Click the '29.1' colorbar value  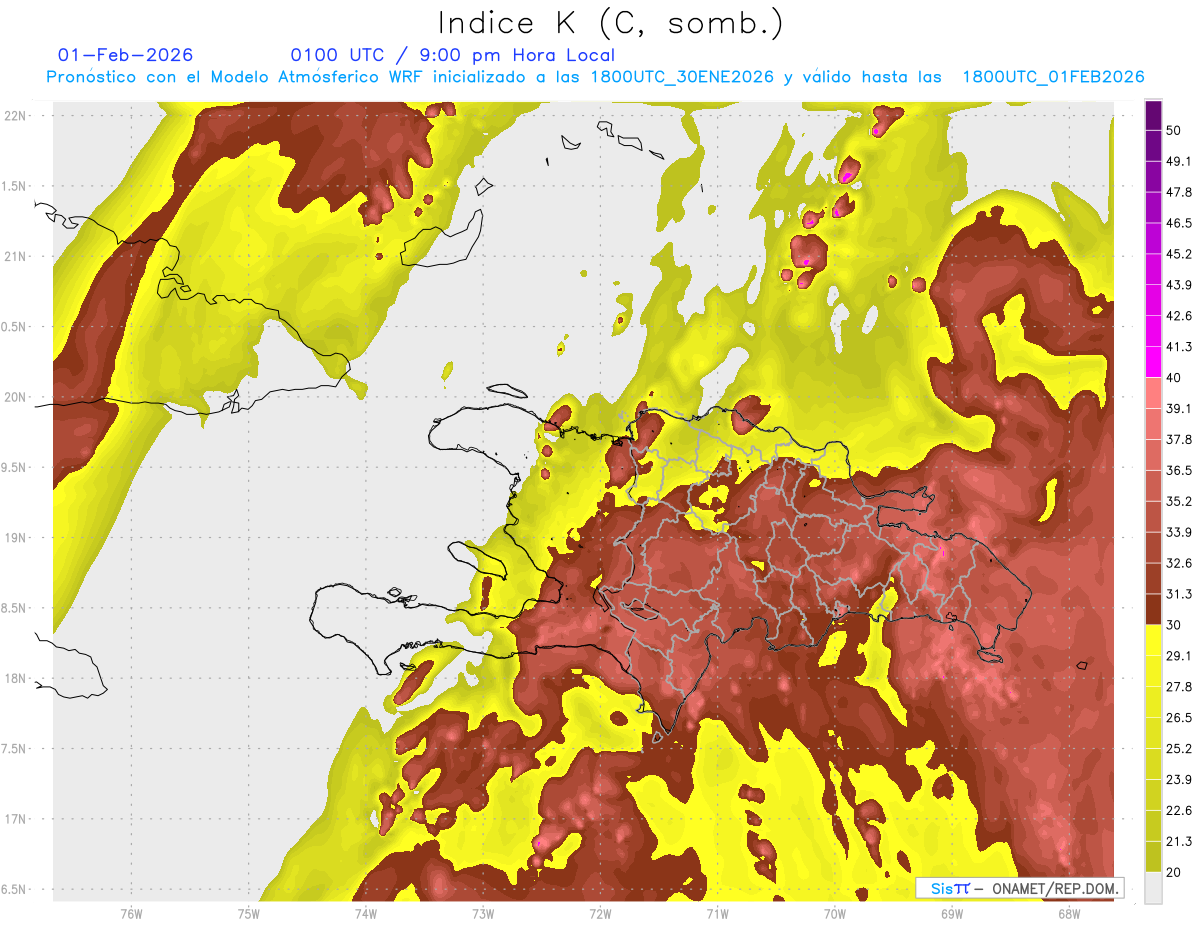pos(1179,656)
